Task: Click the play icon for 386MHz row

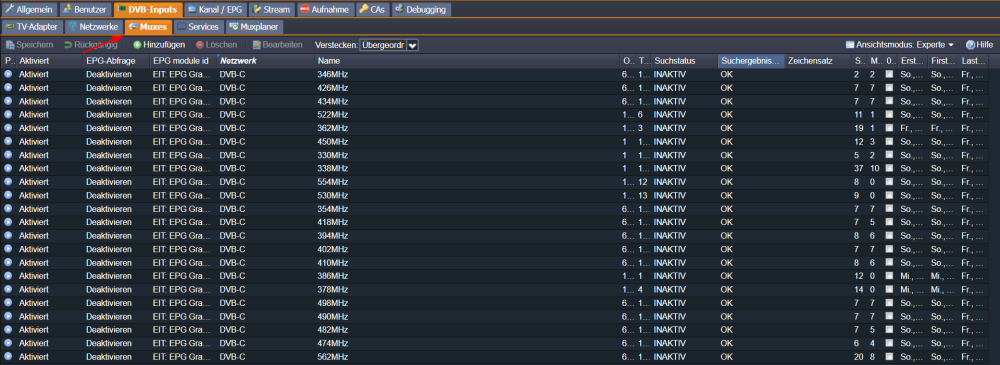Action: pos(8,276)
